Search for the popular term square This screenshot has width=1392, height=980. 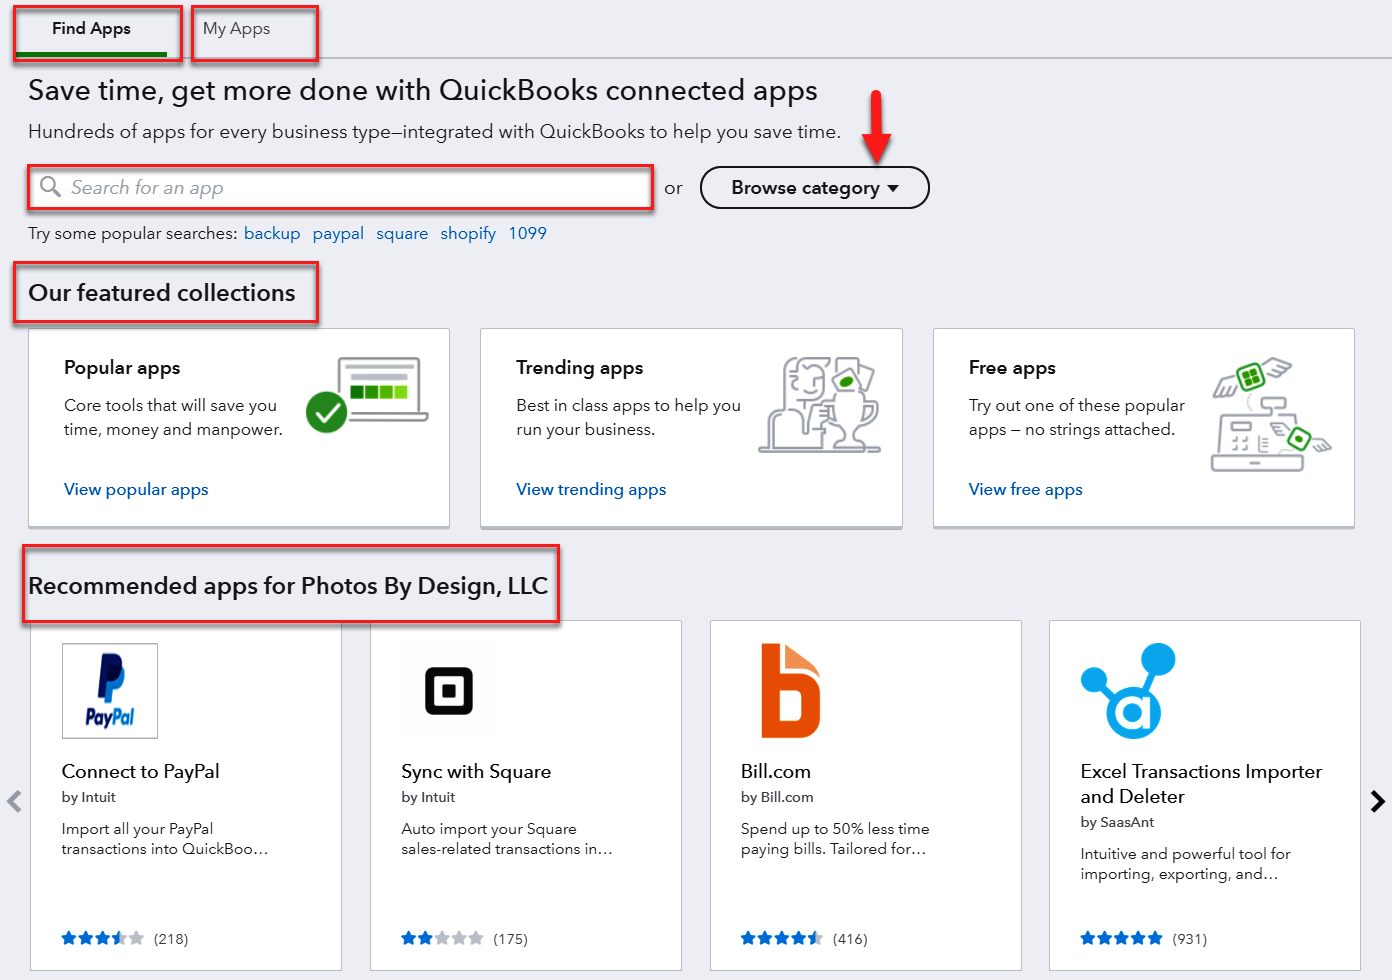coord(402,233)
